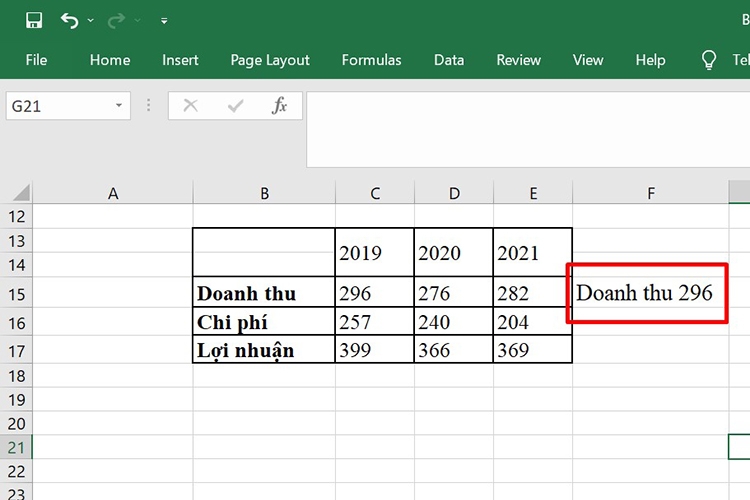
Task: Click inside the formula bar input
Action: click(x=528, y=129)
